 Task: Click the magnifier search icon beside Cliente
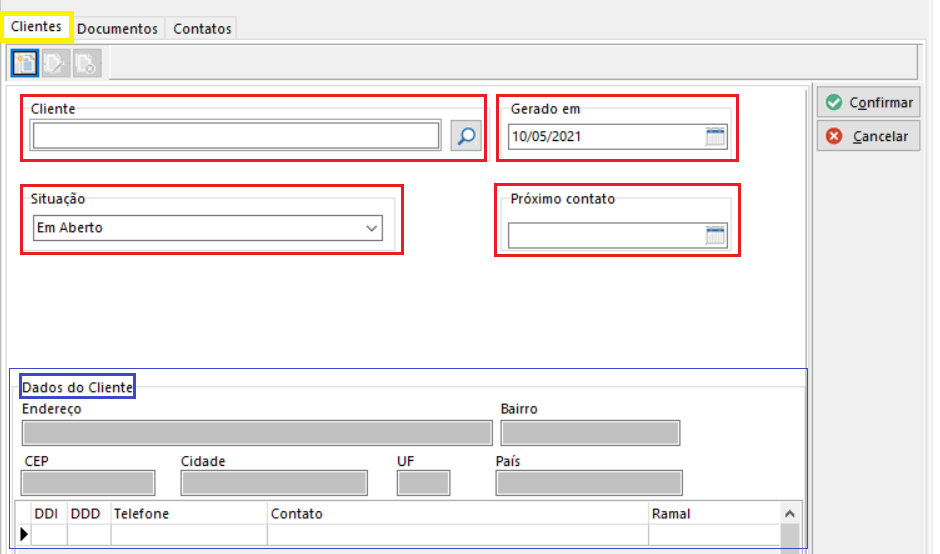coord(466,136)
